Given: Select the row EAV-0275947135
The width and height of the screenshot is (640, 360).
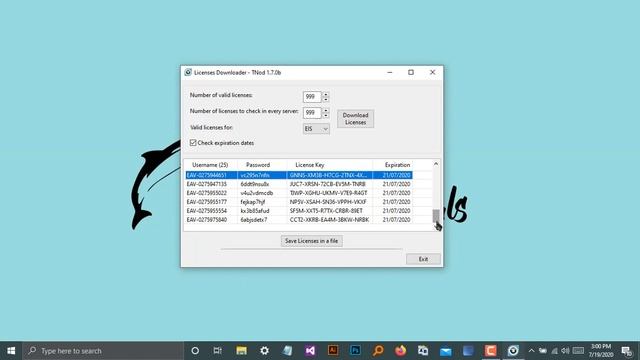Looking at the screenshot, I should click(298, 184).
